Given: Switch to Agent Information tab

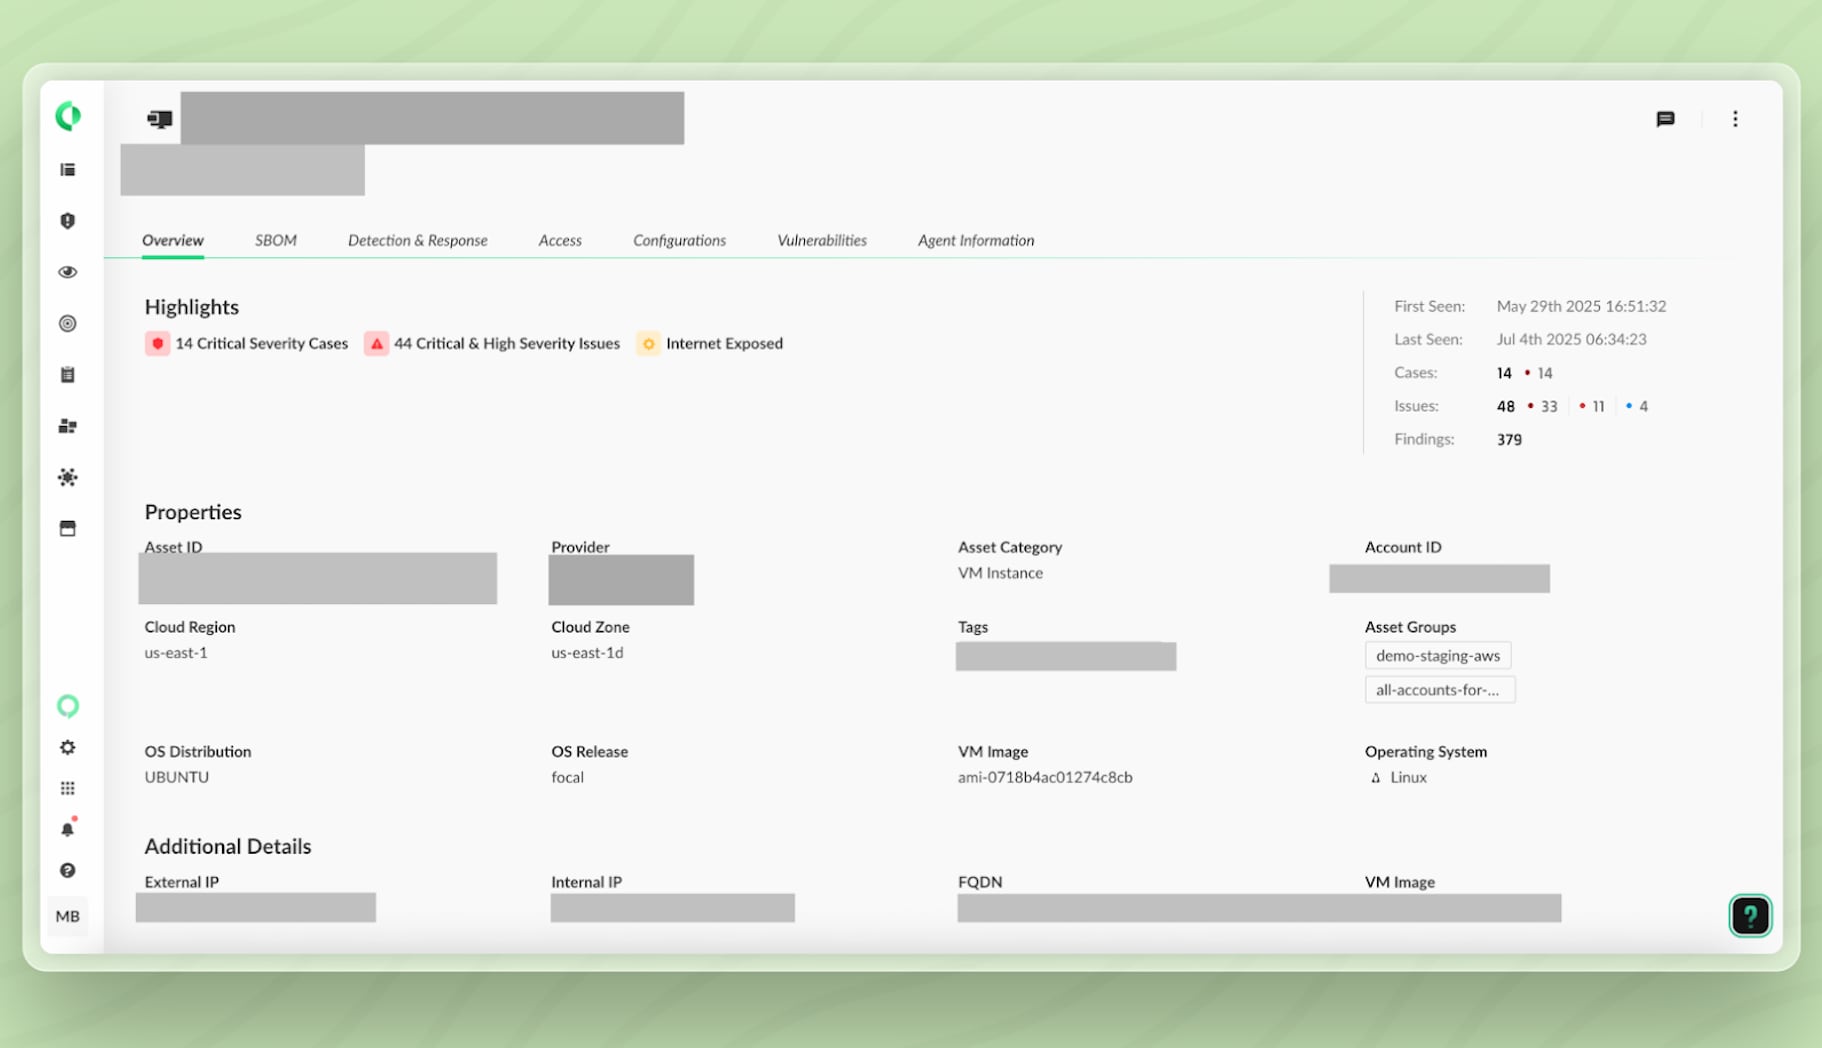Looking at the screenshot, I should coord(976,240).
